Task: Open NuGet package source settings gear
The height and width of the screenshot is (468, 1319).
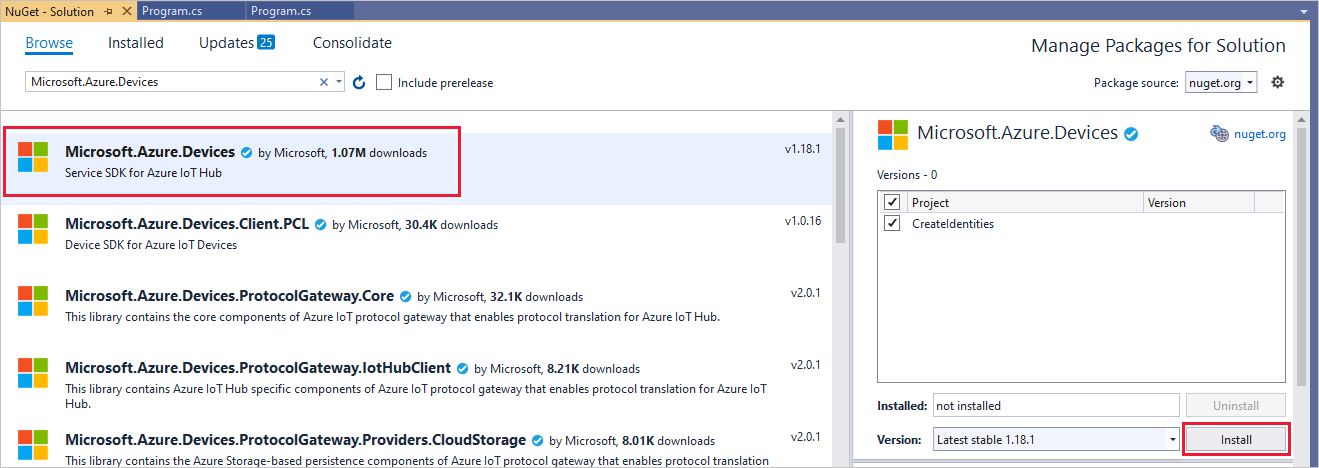Action: click(x=1277, y=82)
